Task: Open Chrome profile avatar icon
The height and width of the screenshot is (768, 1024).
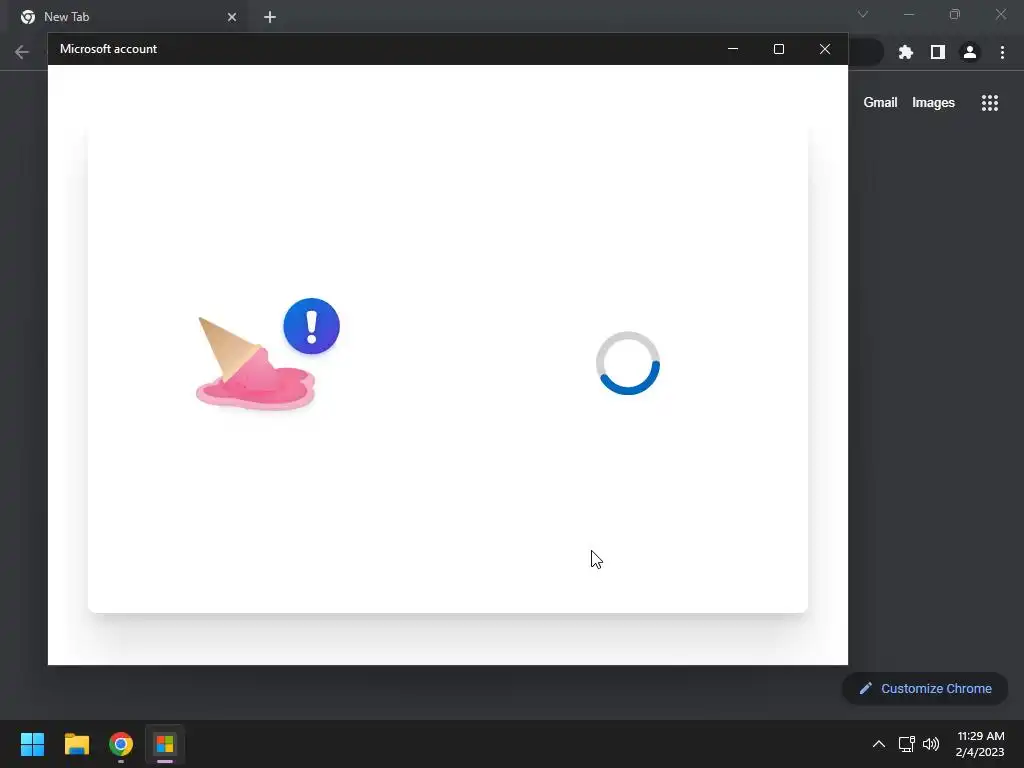Action: point(970,52)
